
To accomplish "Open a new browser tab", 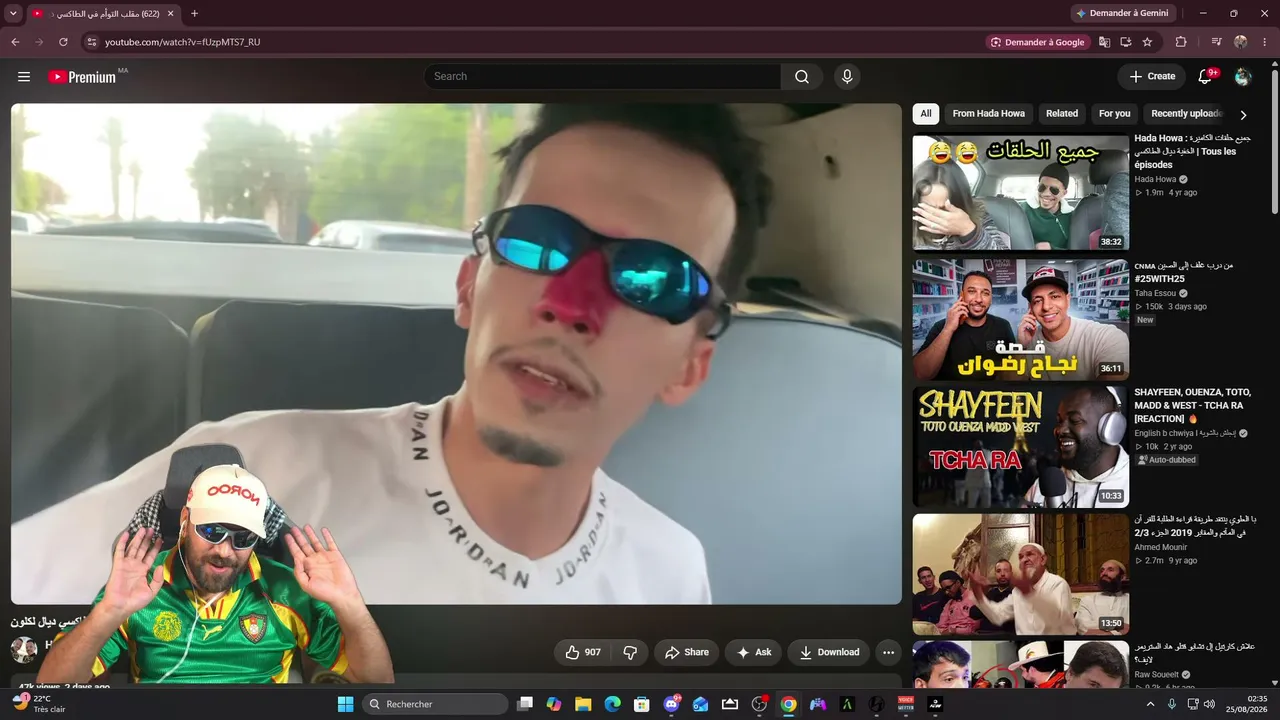I will 194,14.
